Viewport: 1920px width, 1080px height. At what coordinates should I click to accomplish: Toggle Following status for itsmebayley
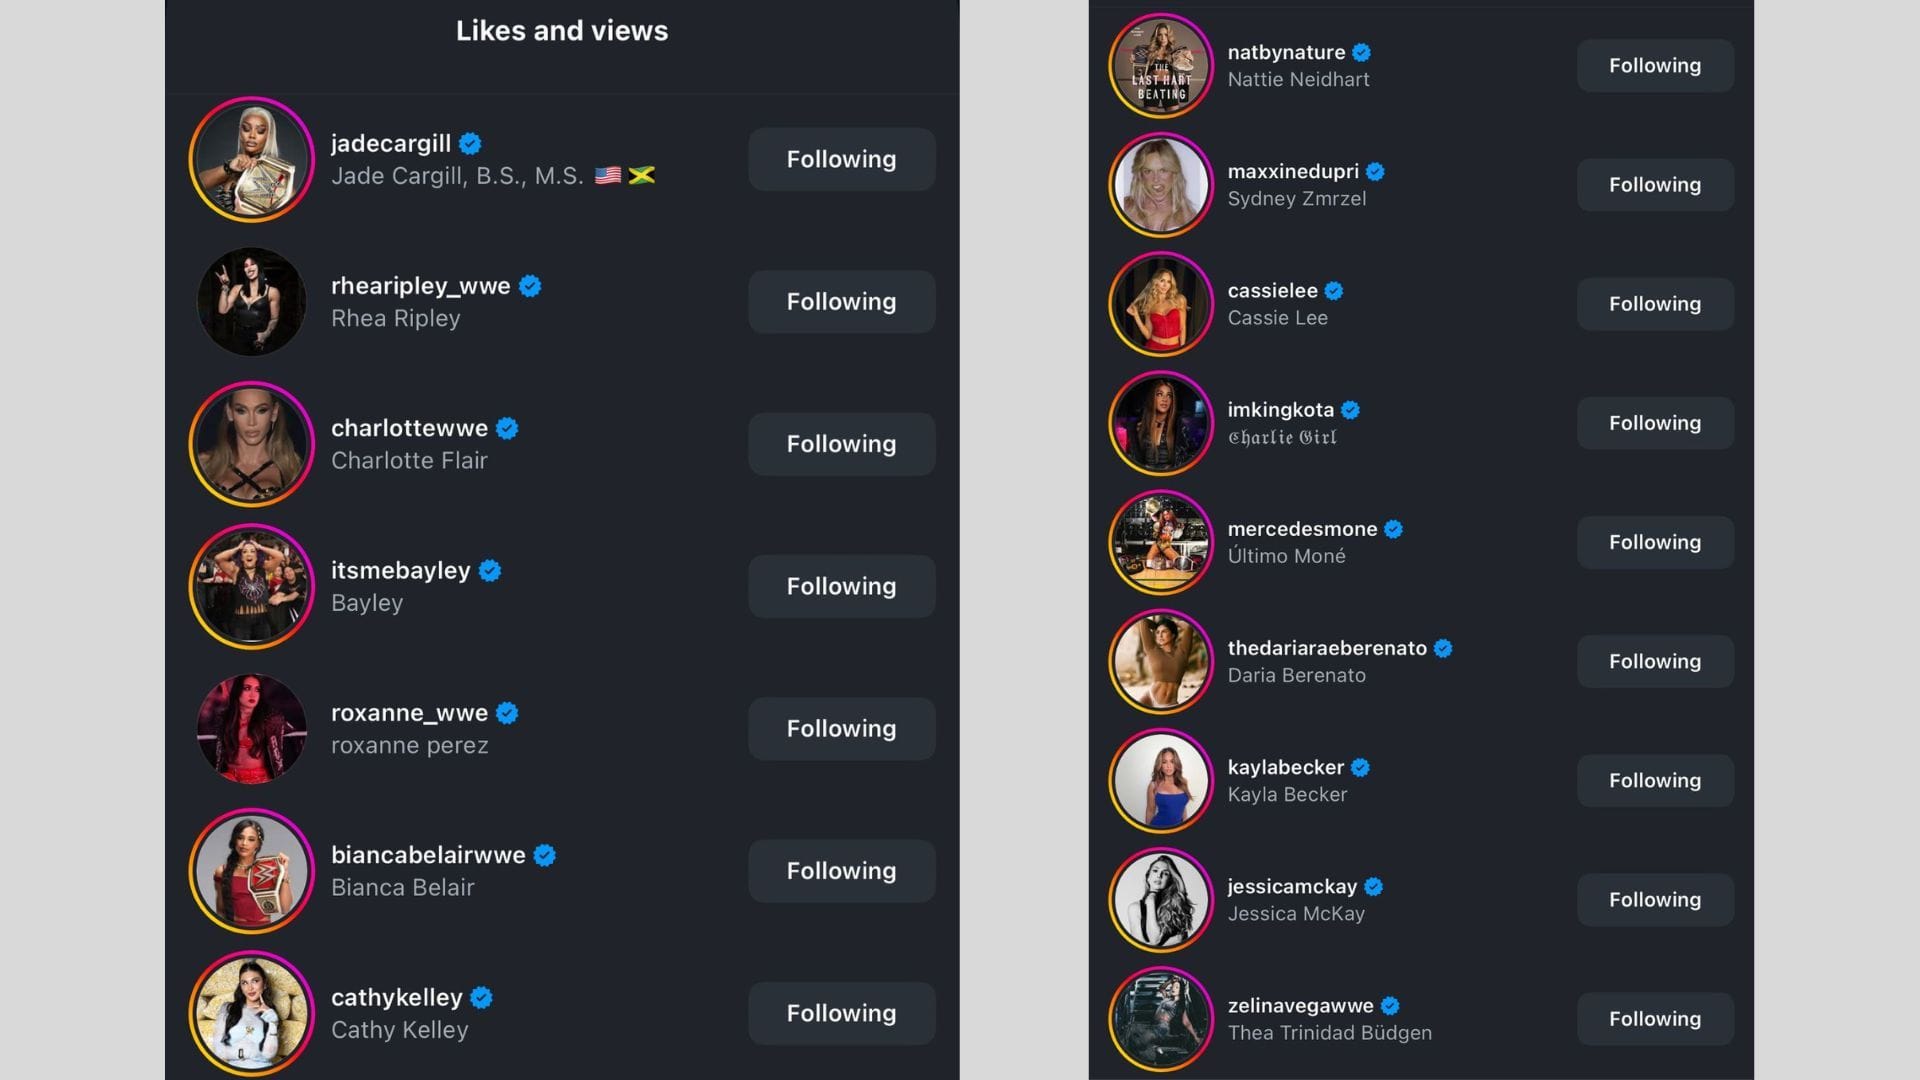[841, 587]
